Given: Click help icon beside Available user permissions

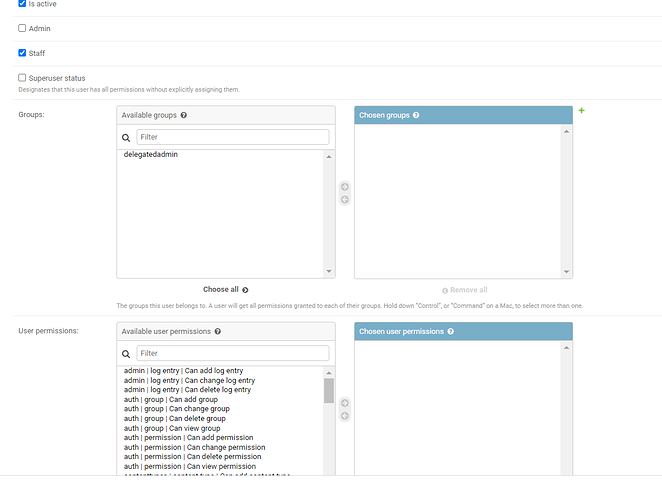Looking at the screenshot, I should click(x=217, y=332).
